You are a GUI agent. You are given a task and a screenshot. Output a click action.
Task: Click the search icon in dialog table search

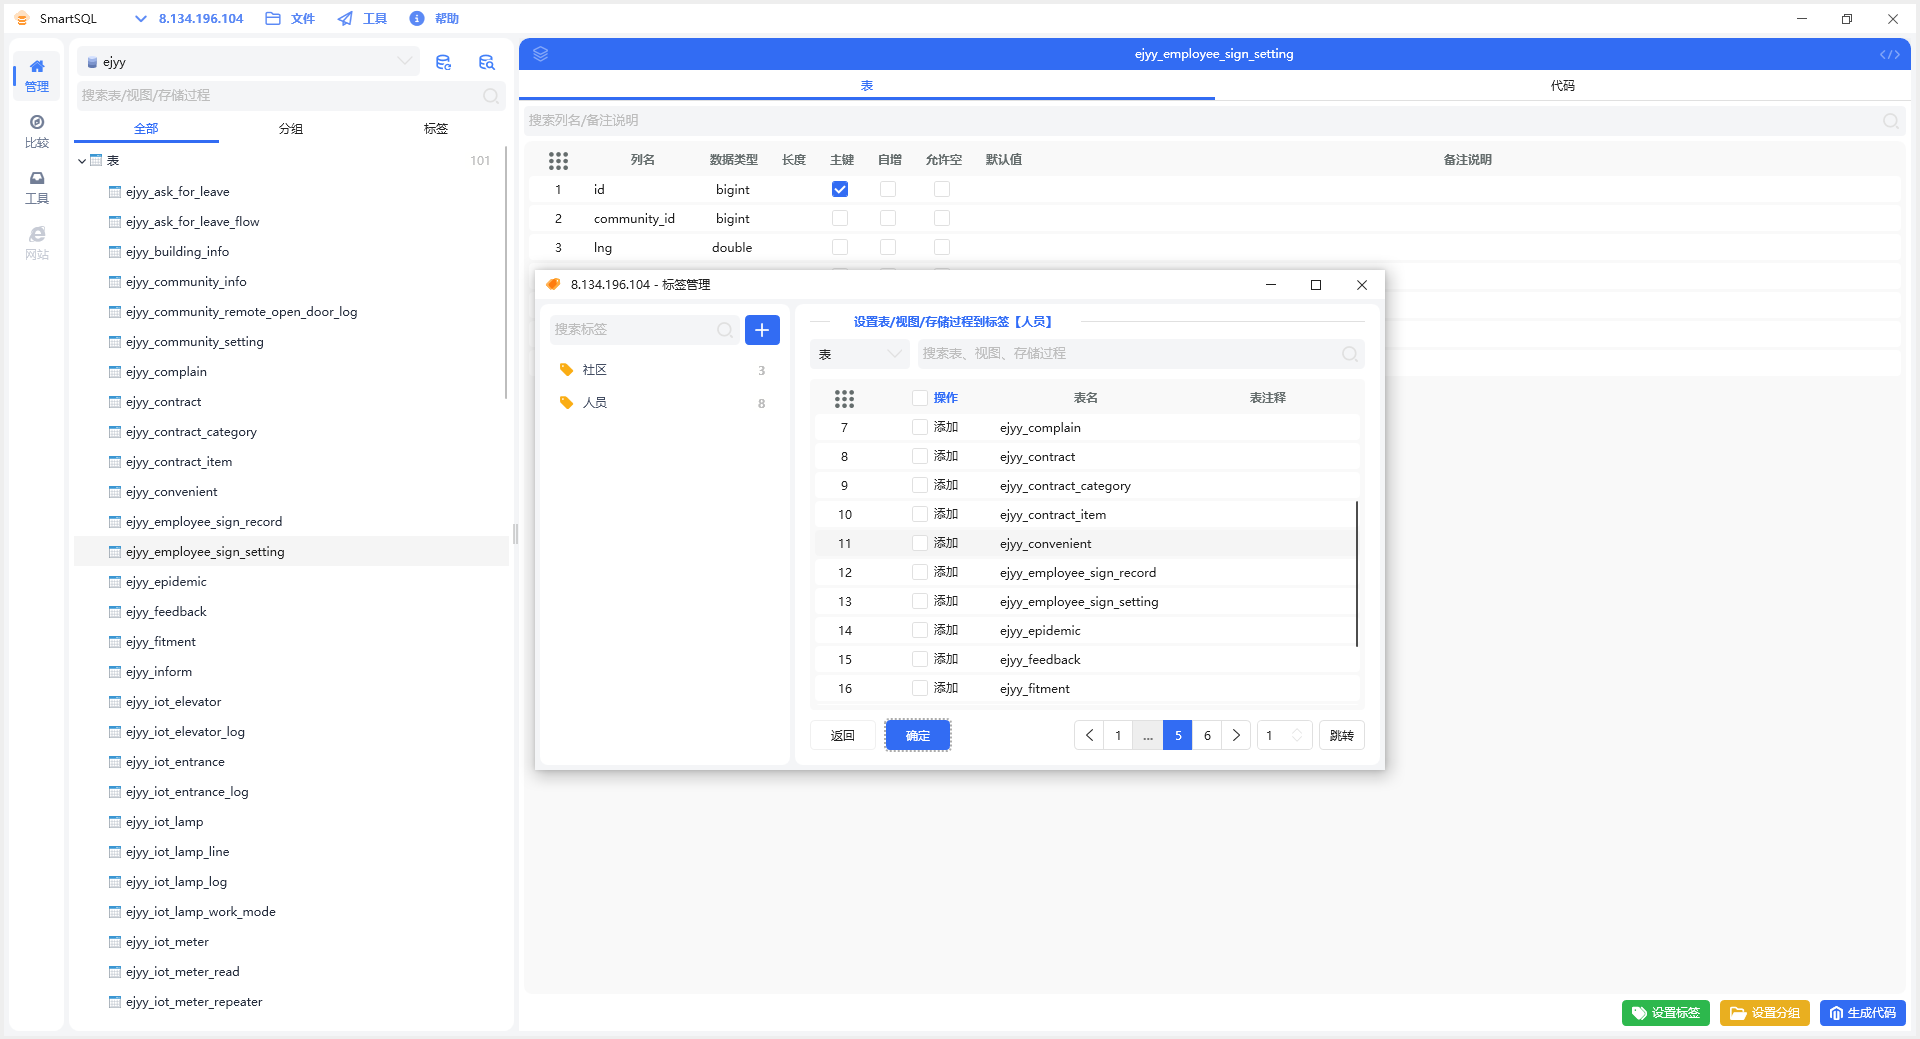click(x=1350, y=354)
